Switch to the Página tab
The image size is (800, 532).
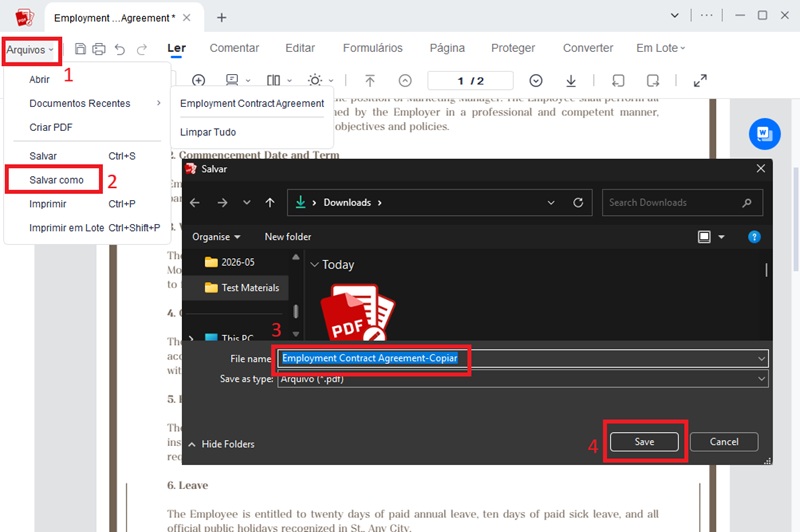pyautogui.click(x=447, y=48)
